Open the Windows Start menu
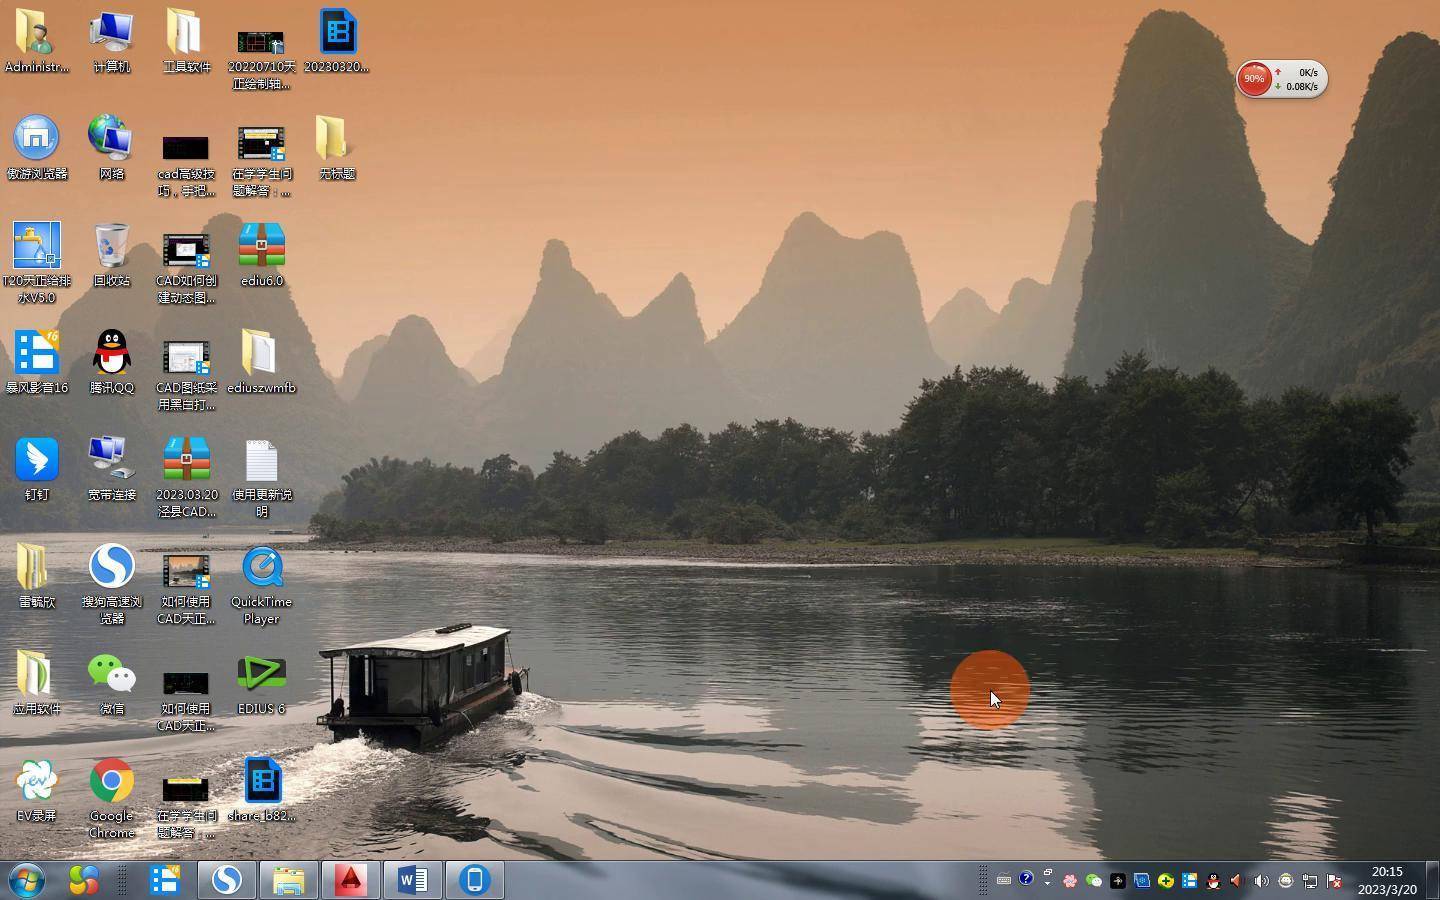This screenshot has width=1440, height=900. pos(27,880)
